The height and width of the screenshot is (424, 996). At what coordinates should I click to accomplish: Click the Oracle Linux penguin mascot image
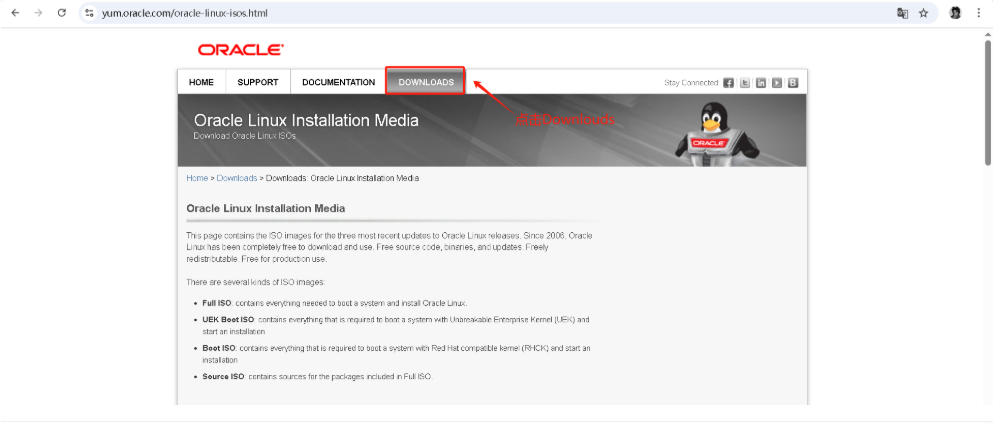717,135
